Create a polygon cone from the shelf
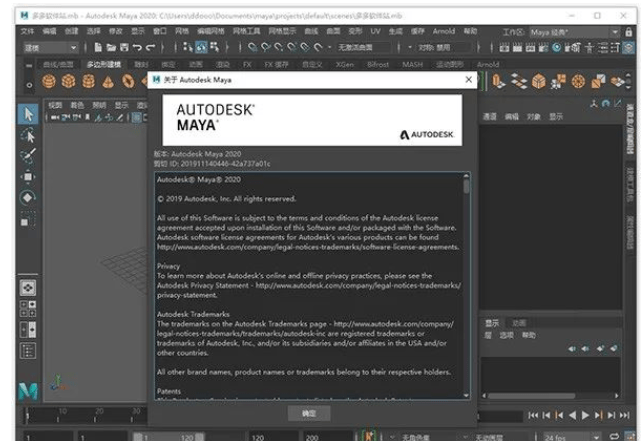This screenshot has width=643, height=441. tap(108, 81)
